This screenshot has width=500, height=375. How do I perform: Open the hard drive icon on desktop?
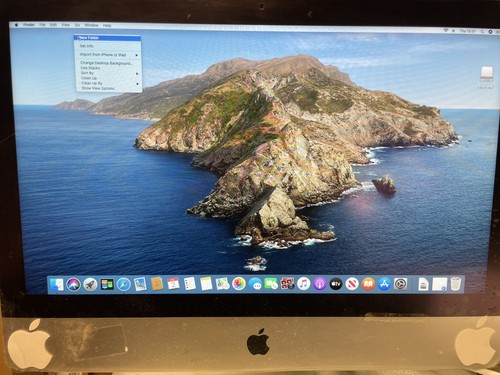pos(486,74)
